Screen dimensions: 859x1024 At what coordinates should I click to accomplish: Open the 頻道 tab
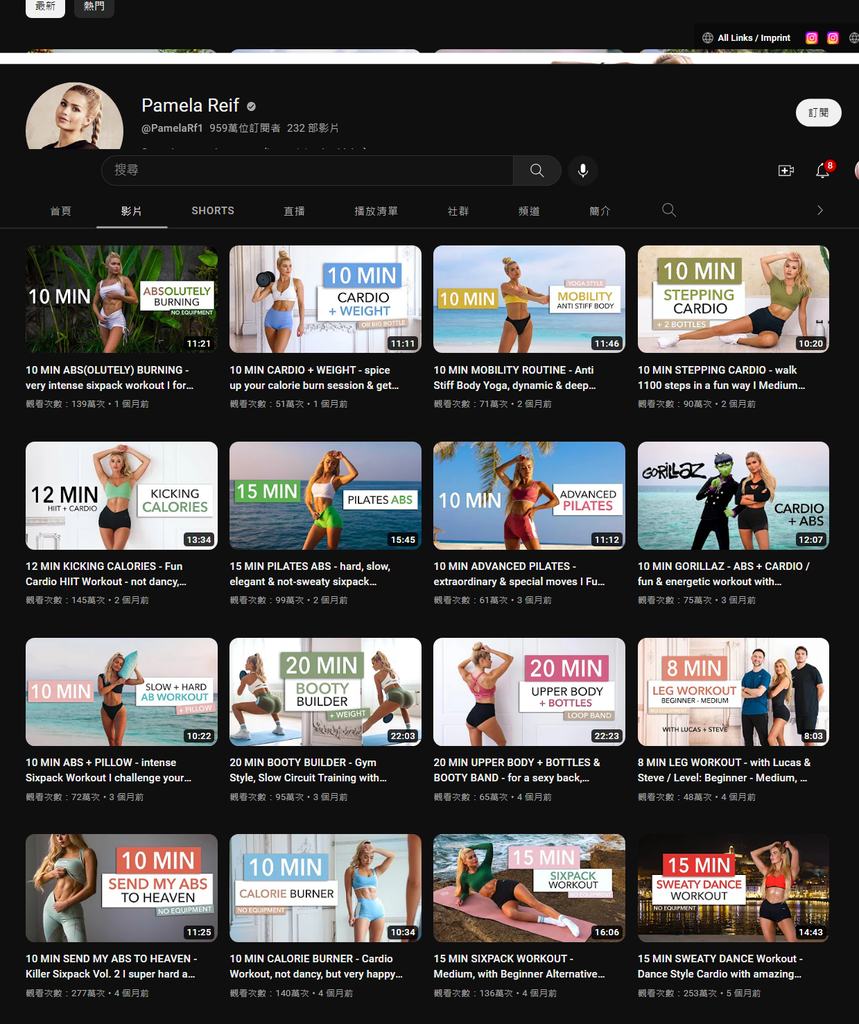[x=529, y=211]
